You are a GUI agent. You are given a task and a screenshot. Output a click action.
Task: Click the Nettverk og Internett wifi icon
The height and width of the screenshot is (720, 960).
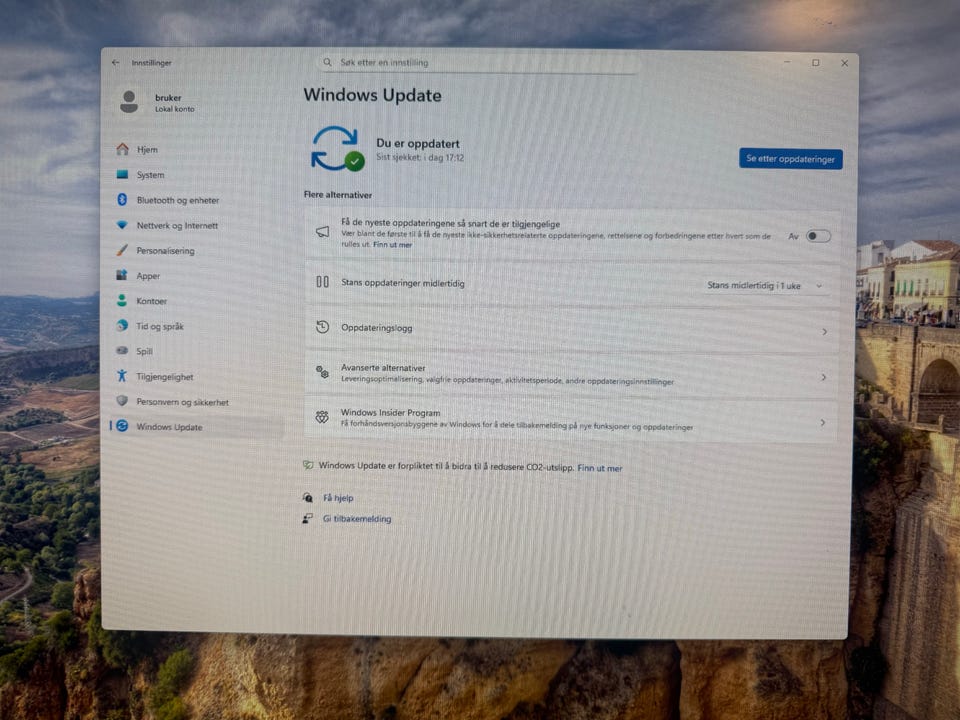pyautogui.click(x=122, y=225)
